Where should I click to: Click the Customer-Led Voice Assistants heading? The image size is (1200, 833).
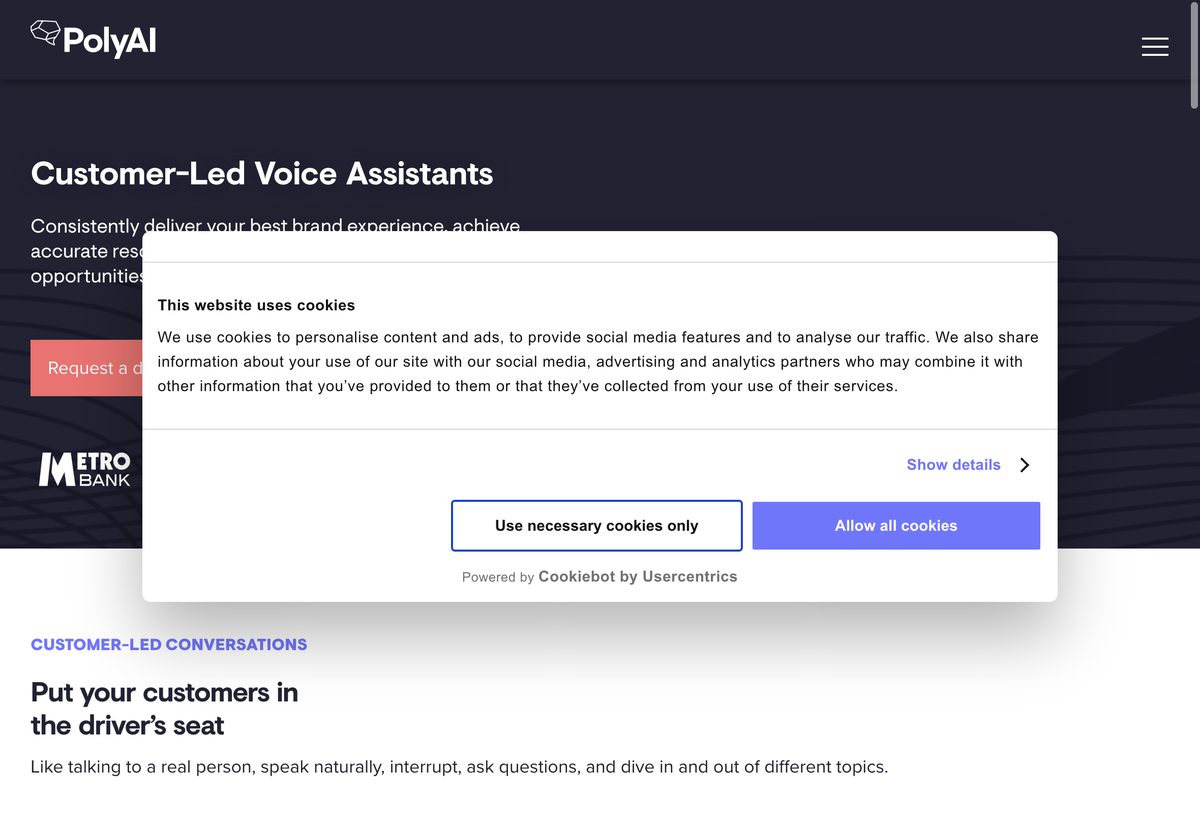point(262,174)
